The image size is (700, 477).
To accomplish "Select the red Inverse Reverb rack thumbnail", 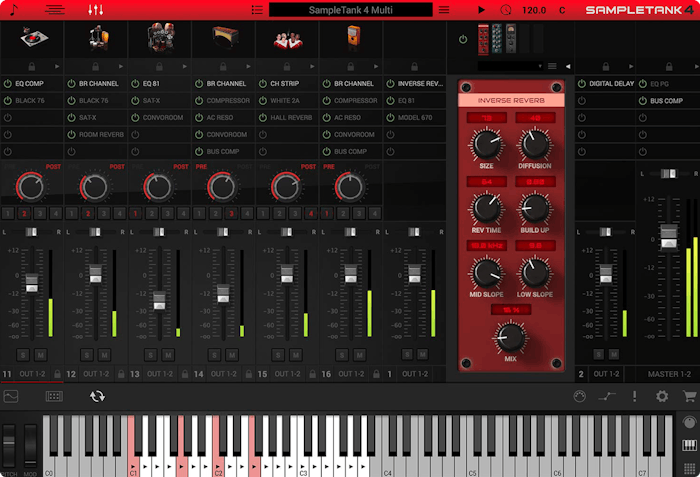I will [x=483, y=39].
